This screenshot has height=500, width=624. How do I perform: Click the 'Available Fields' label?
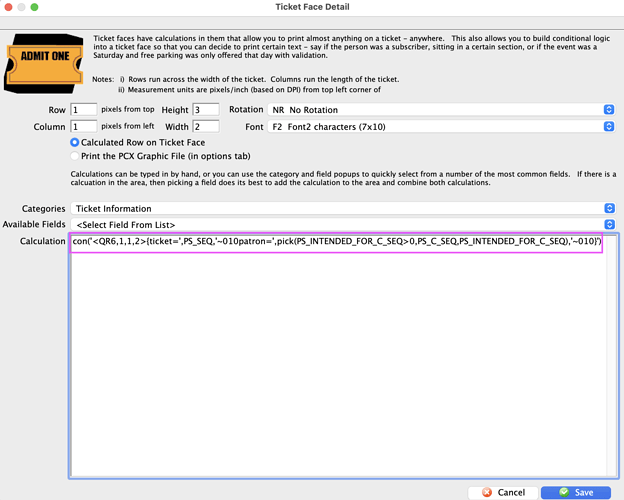(34, 224)
